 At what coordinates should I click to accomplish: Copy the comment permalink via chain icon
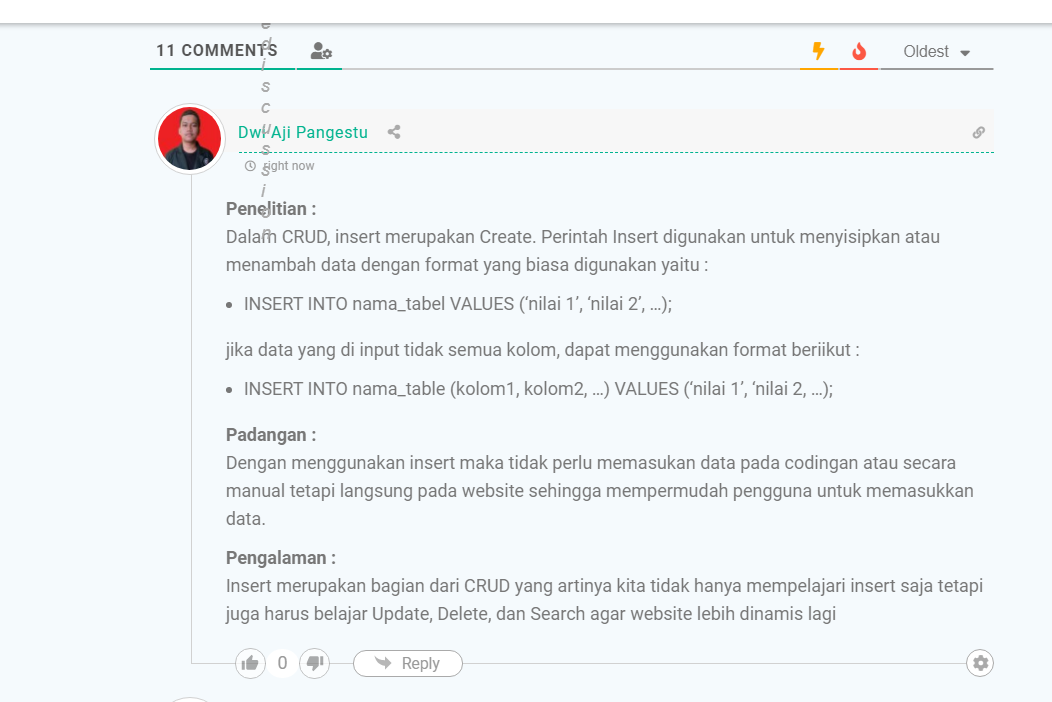click(979, 132)
